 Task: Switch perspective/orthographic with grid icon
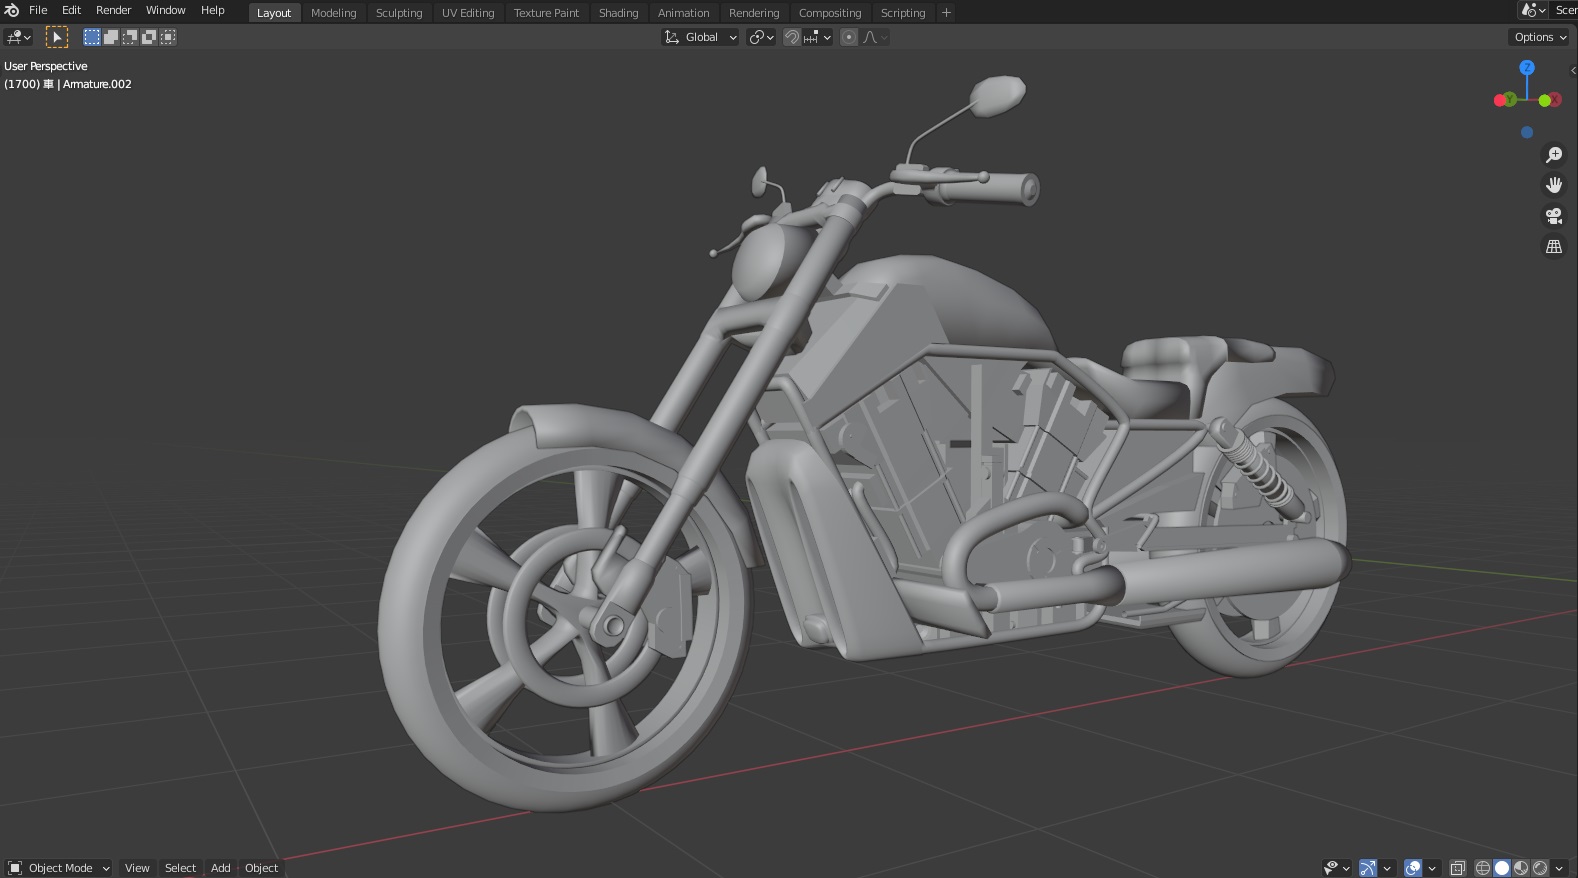(x=1554, y=246)
